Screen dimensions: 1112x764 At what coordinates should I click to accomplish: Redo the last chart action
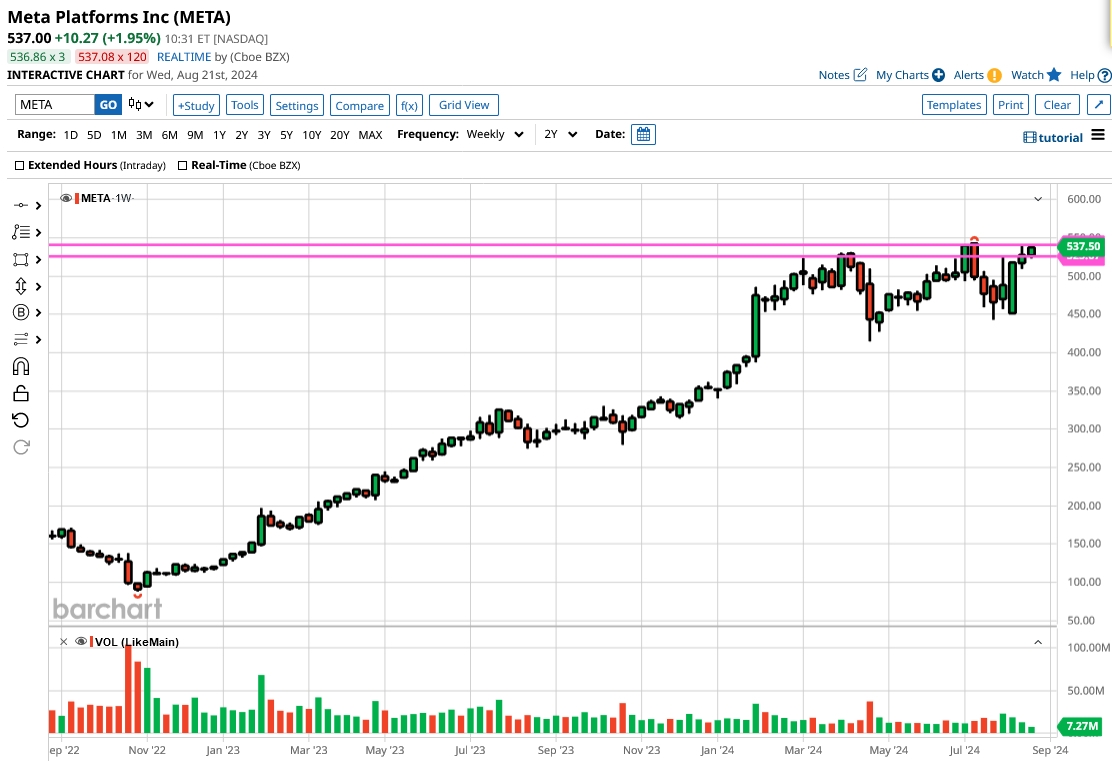(x=21, y=447)
